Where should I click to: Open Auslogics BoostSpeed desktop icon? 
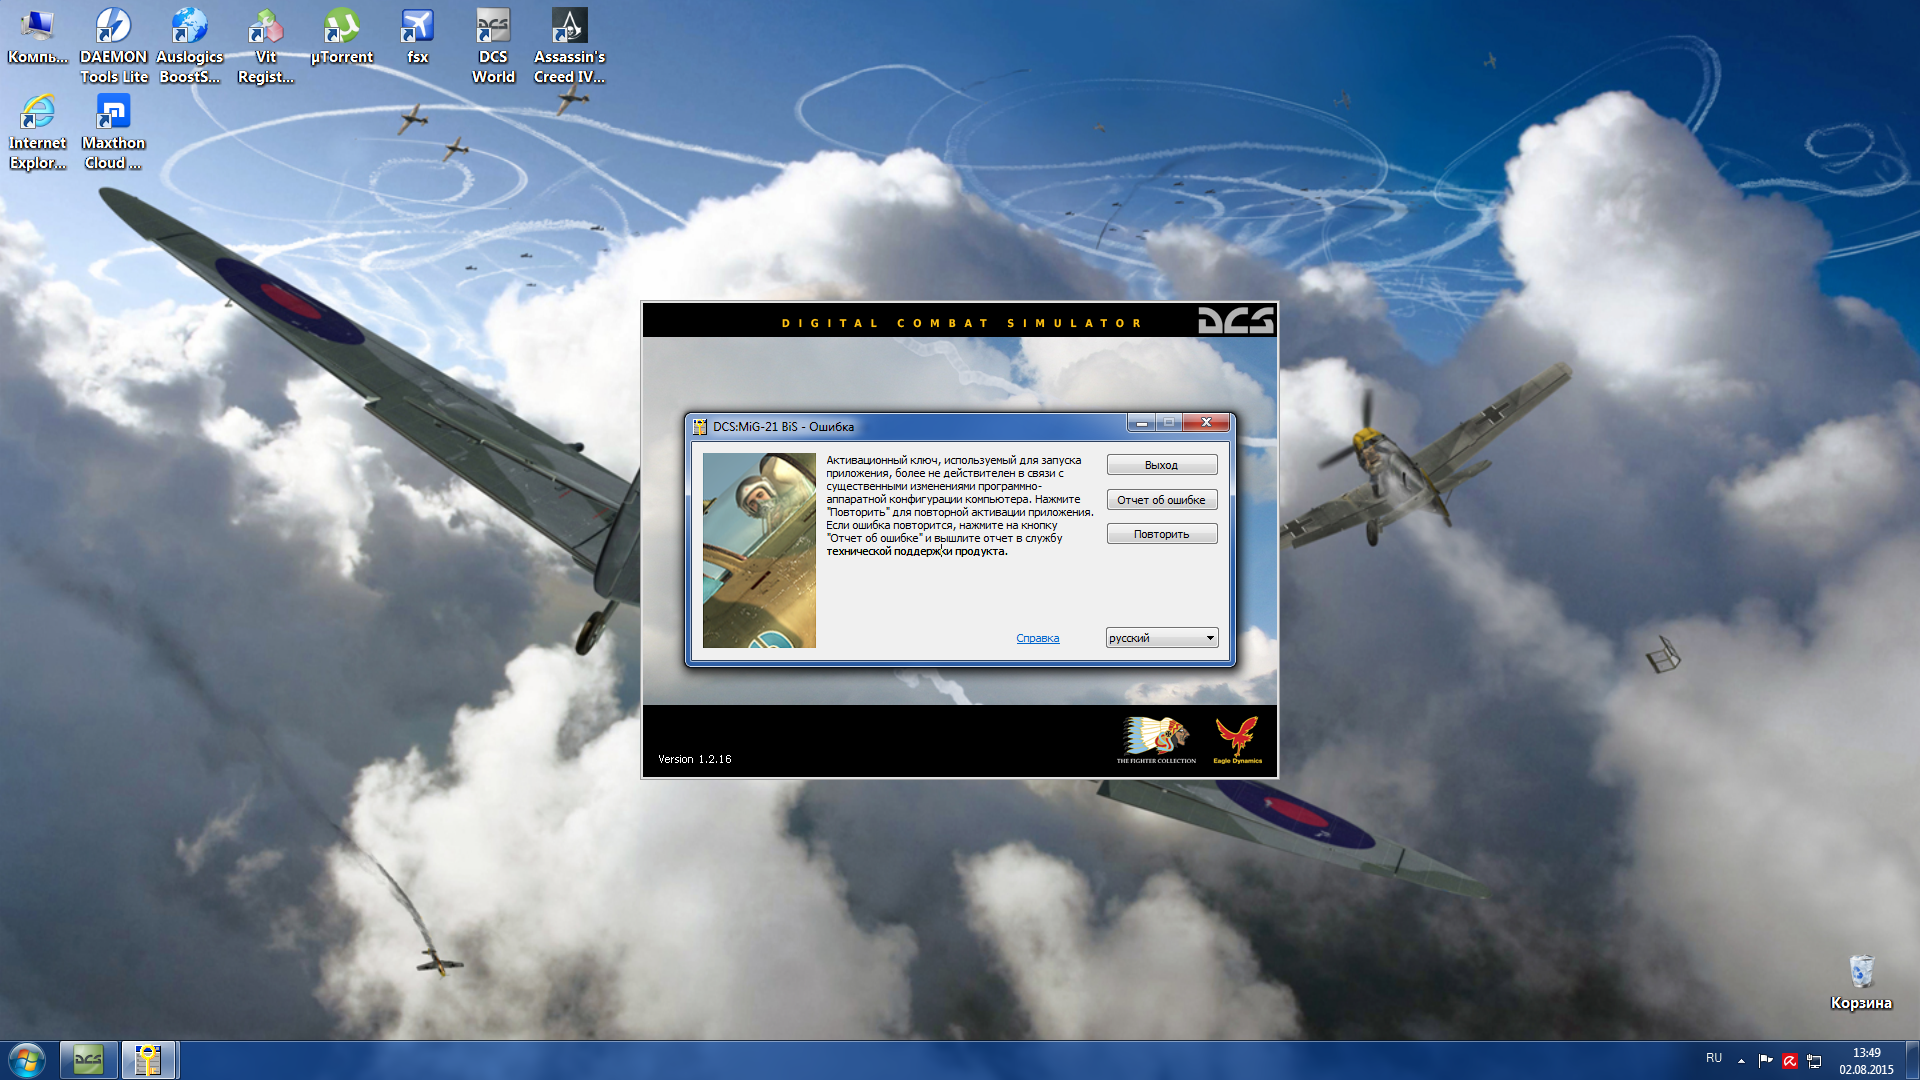(190, 46)
